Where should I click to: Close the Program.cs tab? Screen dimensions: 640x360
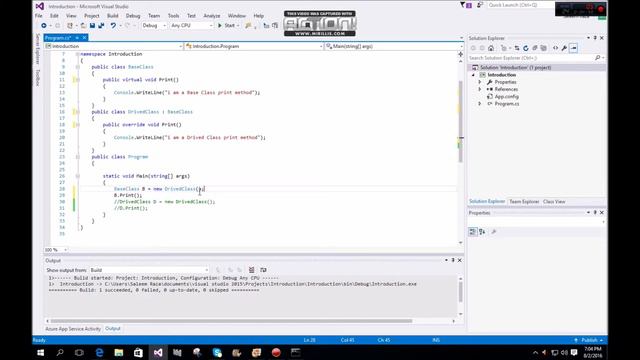84,38
